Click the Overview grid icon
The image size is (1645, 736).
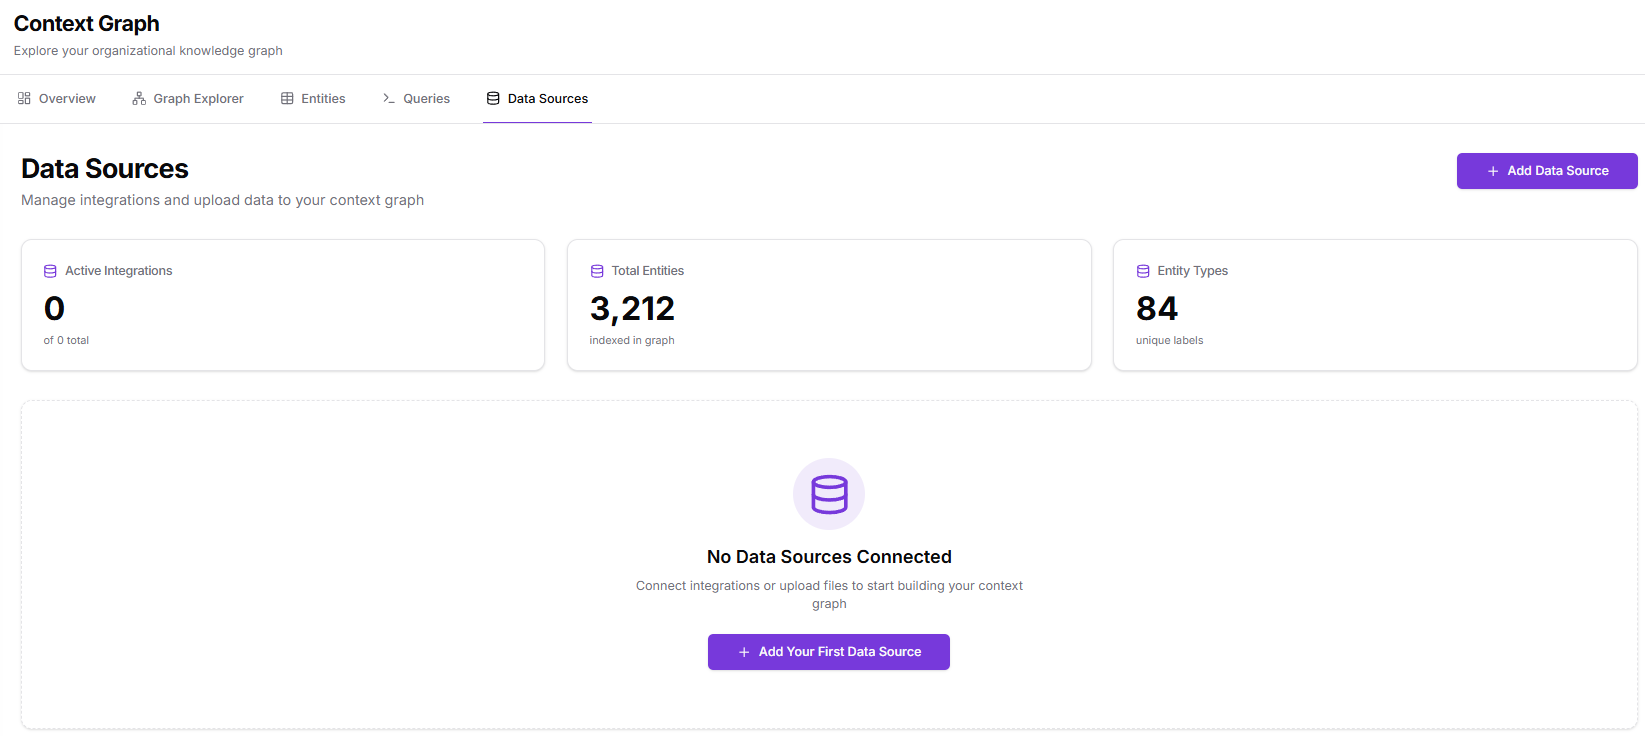(24, 99)
